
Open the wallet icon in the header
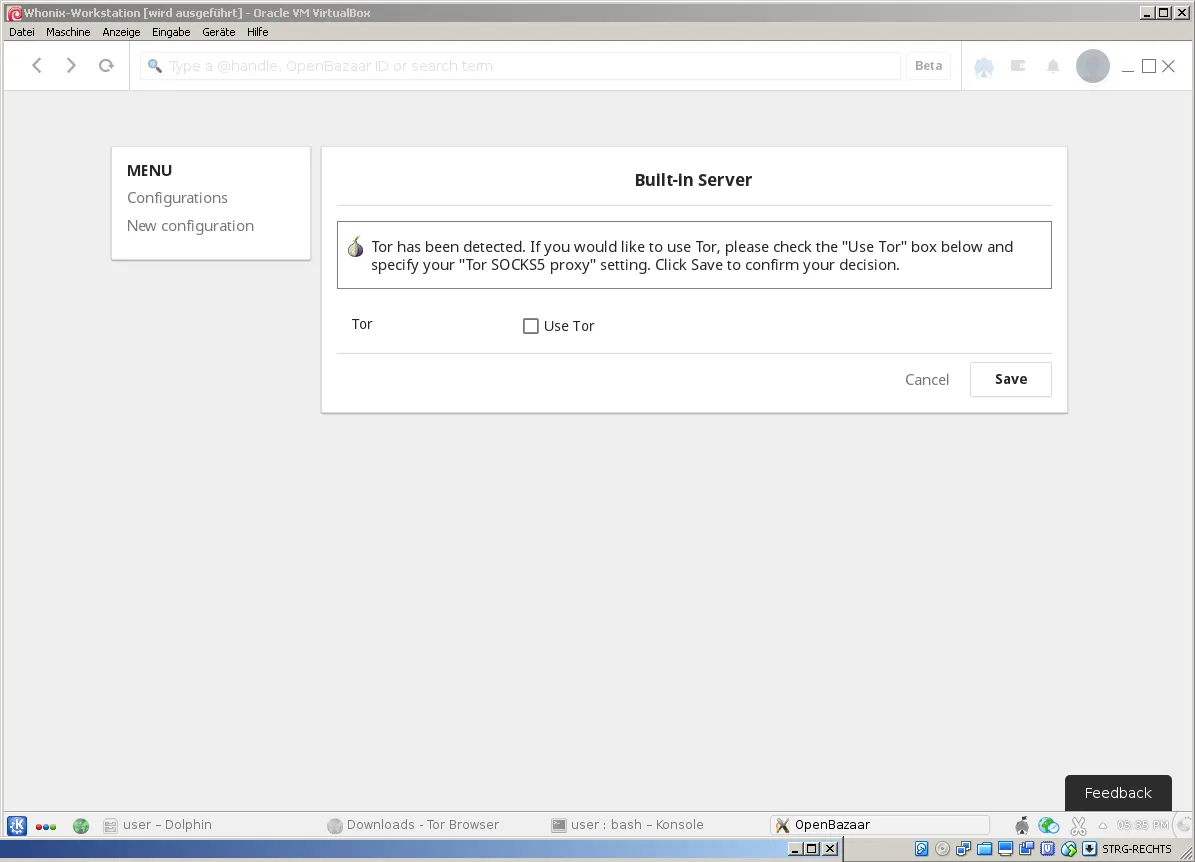pos(1018,66)
